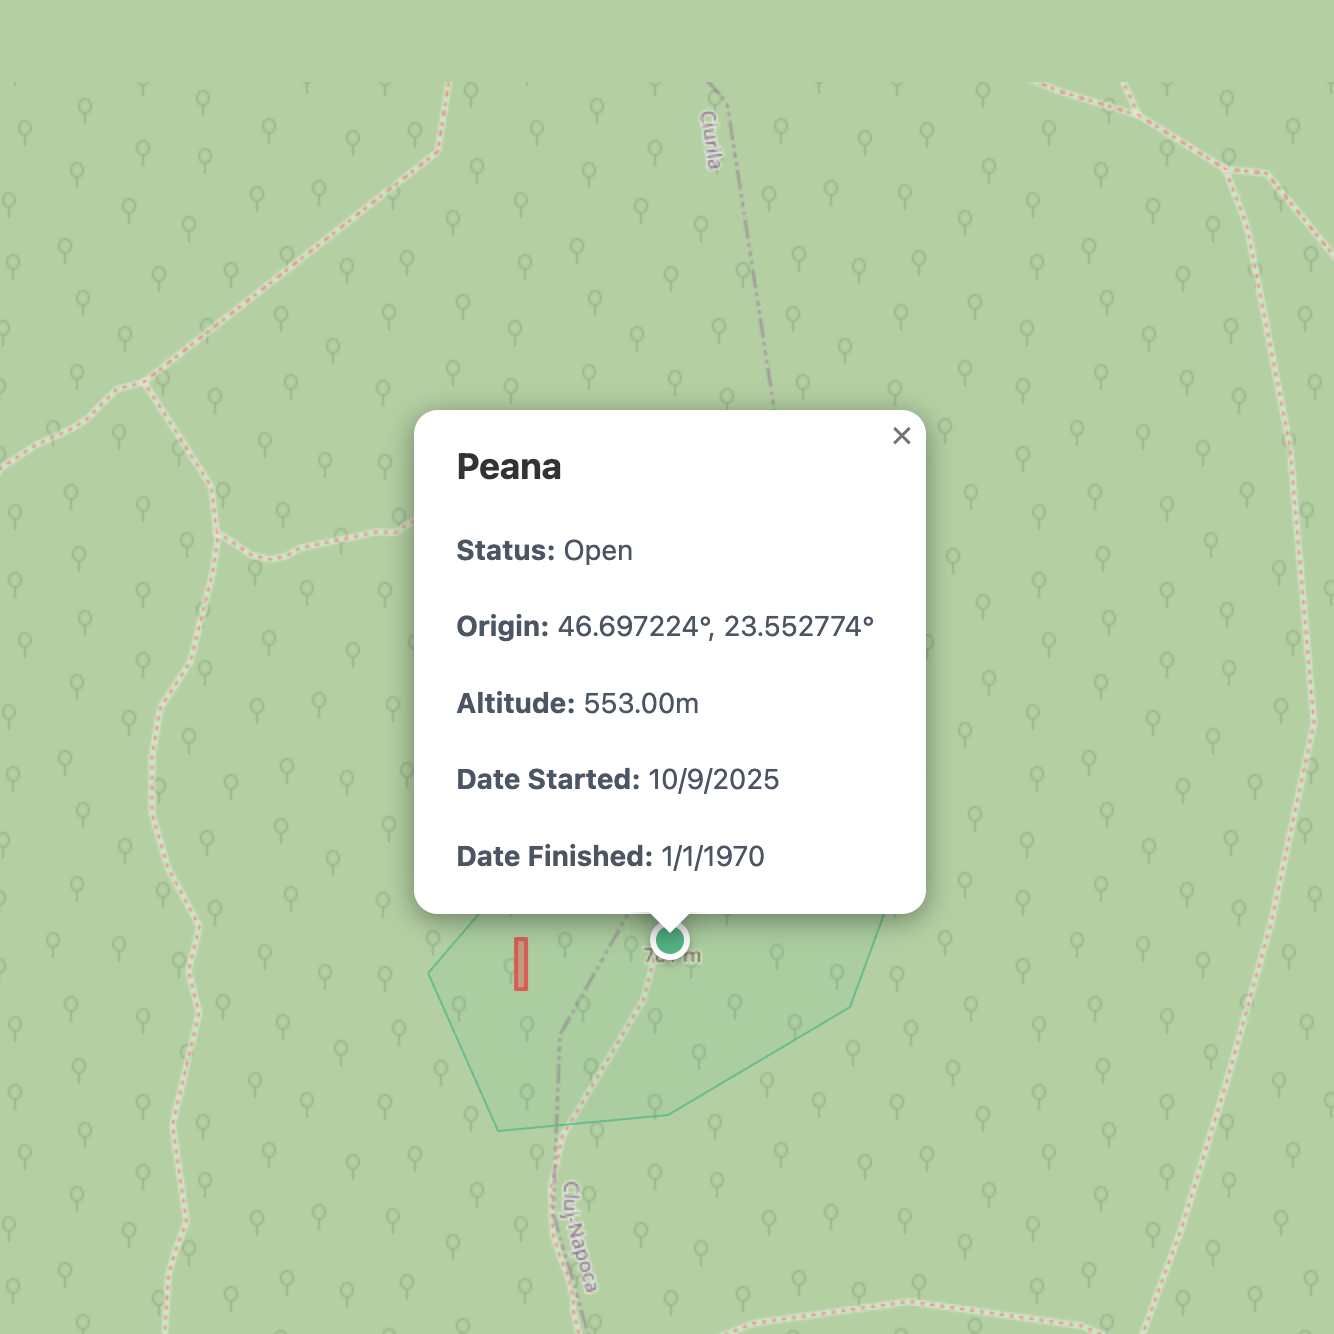
Task: Select the small red rectangle on the map
Action: point(521,964)
